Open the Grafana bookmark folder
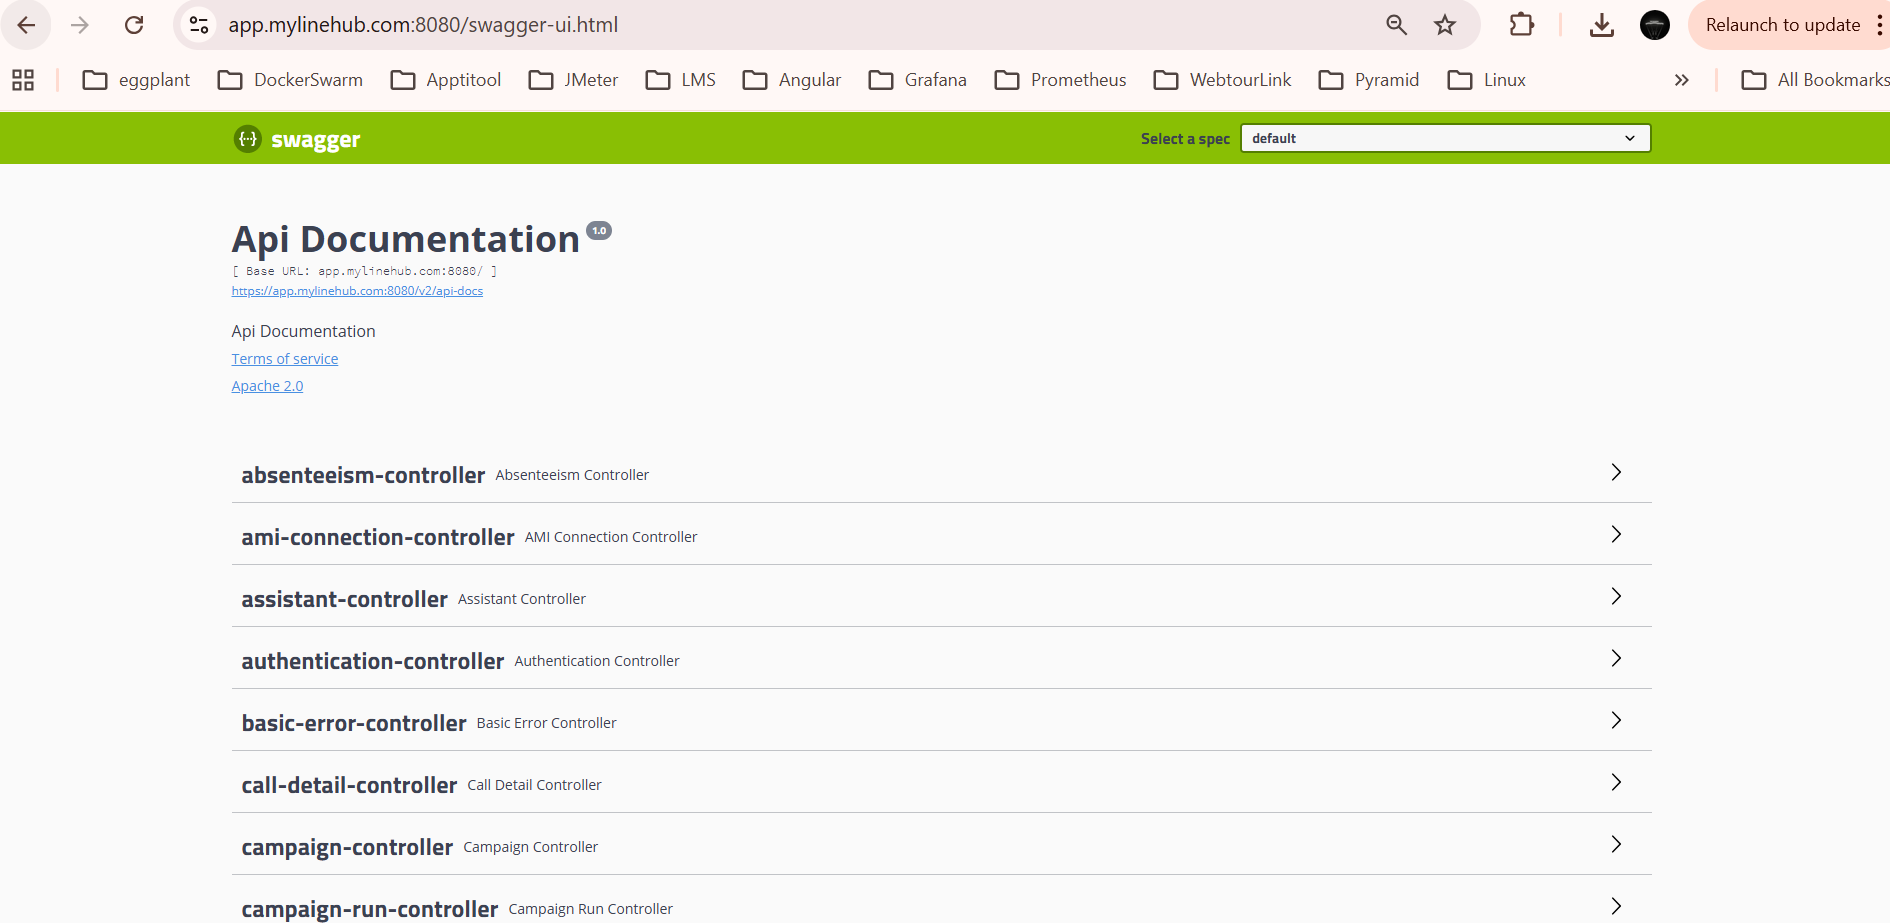 tap(918, 80)
